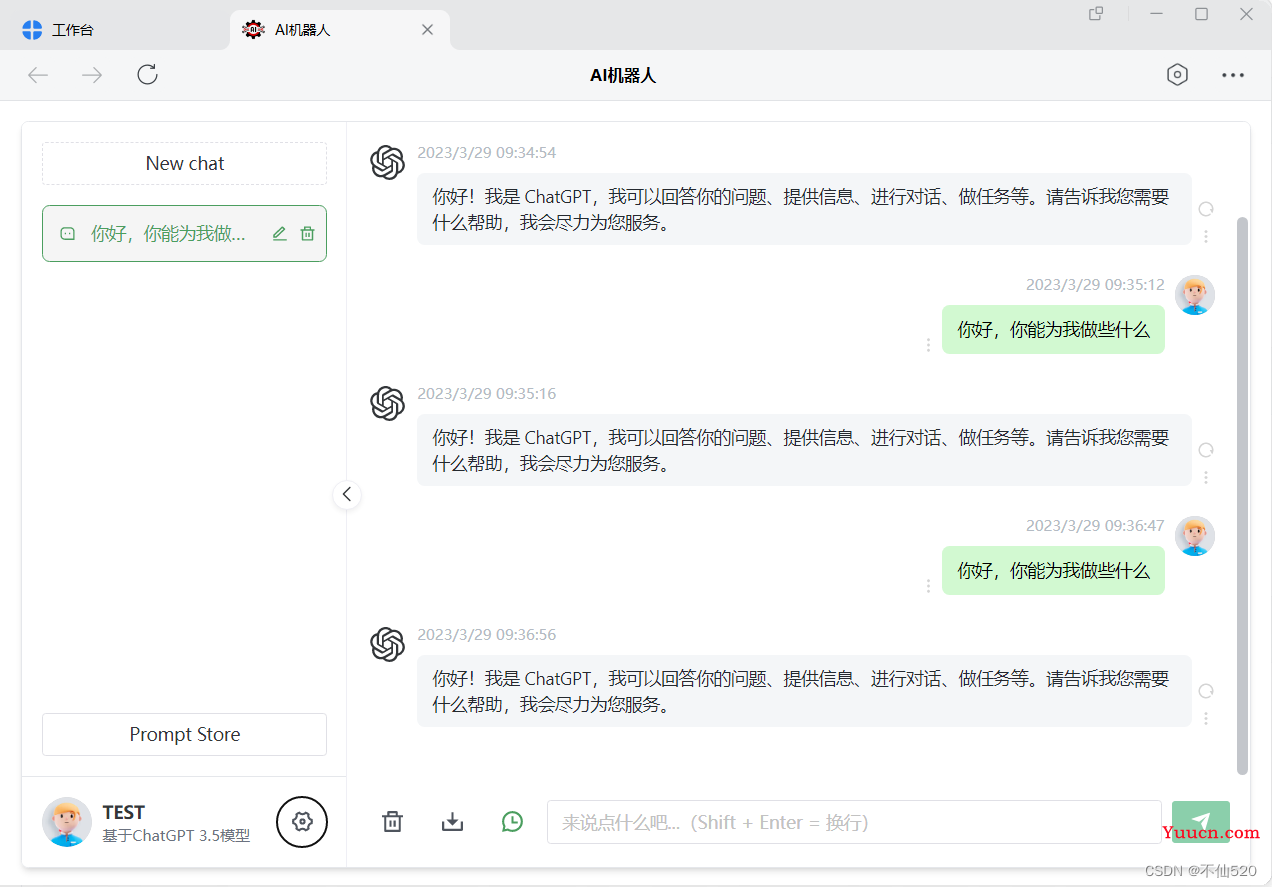Toggle the green context history icon

(512, 822)
